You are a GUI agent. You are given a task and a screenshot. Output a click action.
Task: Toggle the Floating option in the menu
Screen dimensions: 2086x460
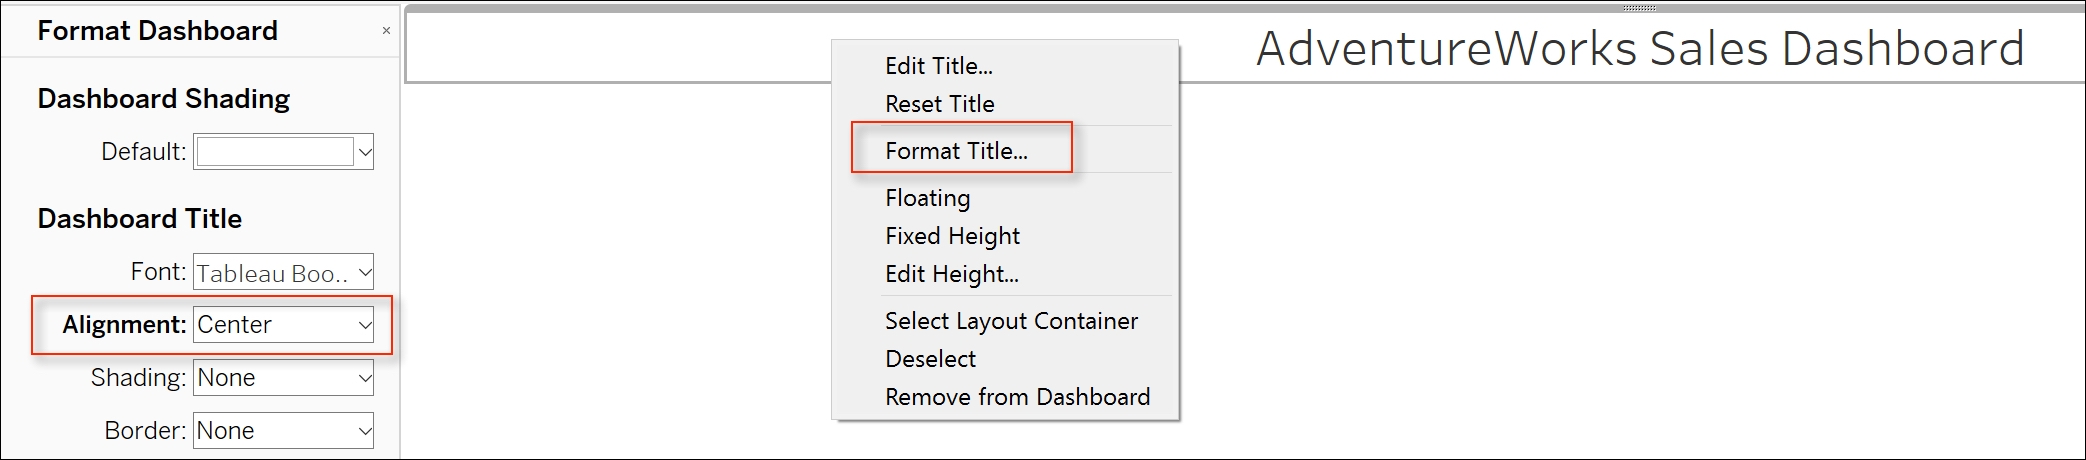tap(927, 198)
